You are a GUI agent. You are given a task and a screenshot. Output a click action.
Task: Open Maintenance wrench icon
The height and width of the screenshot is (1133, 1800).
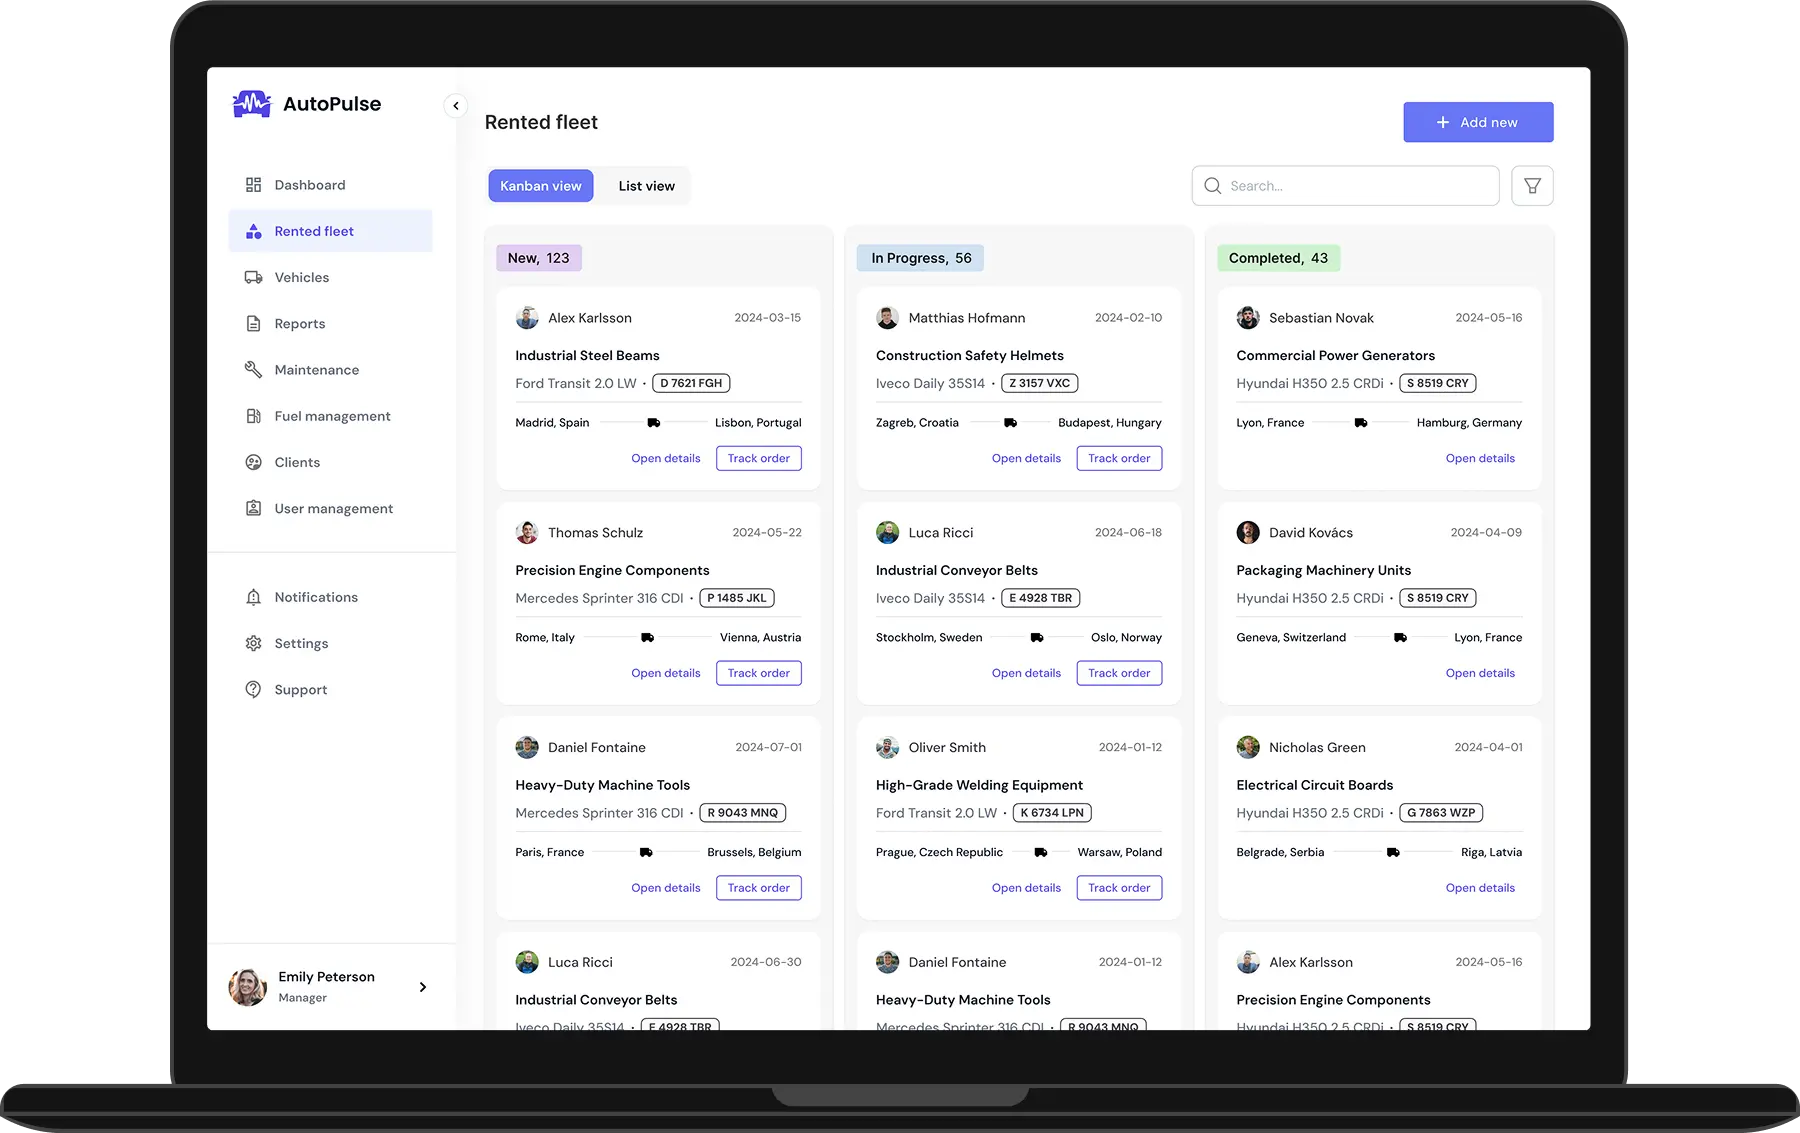(254, 370)
